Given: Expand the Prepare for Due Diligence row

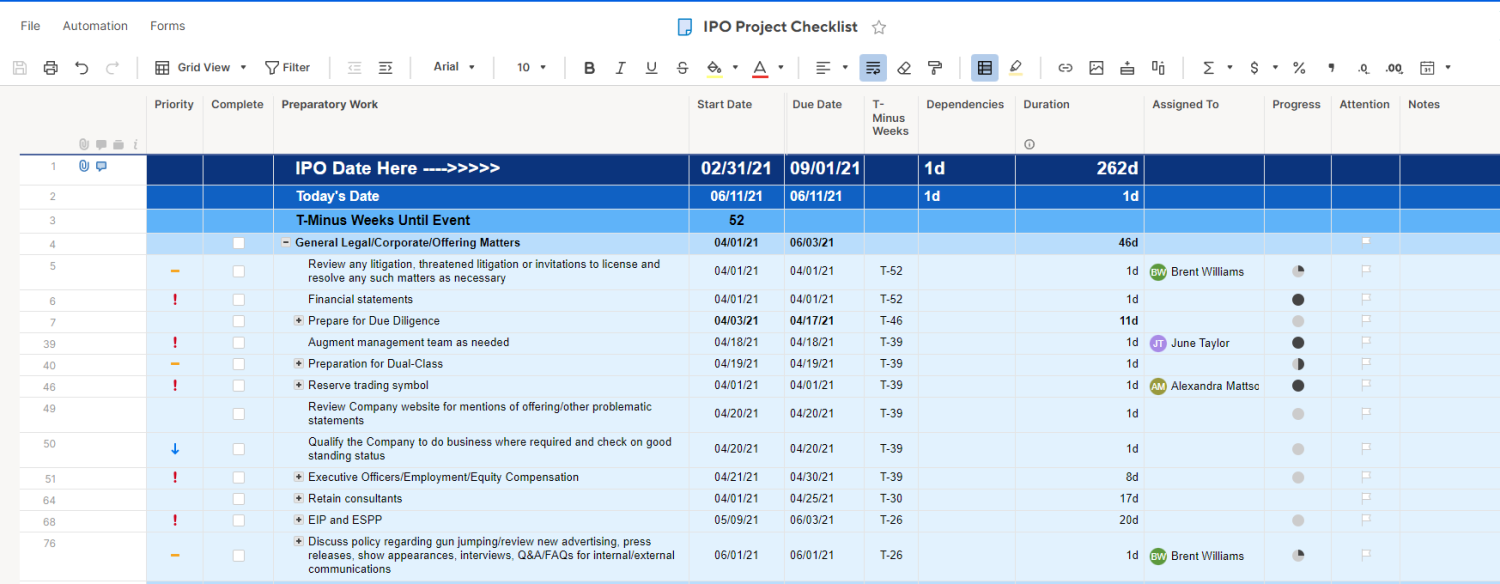Looking at the screenshot, I should tap(298, 321).
